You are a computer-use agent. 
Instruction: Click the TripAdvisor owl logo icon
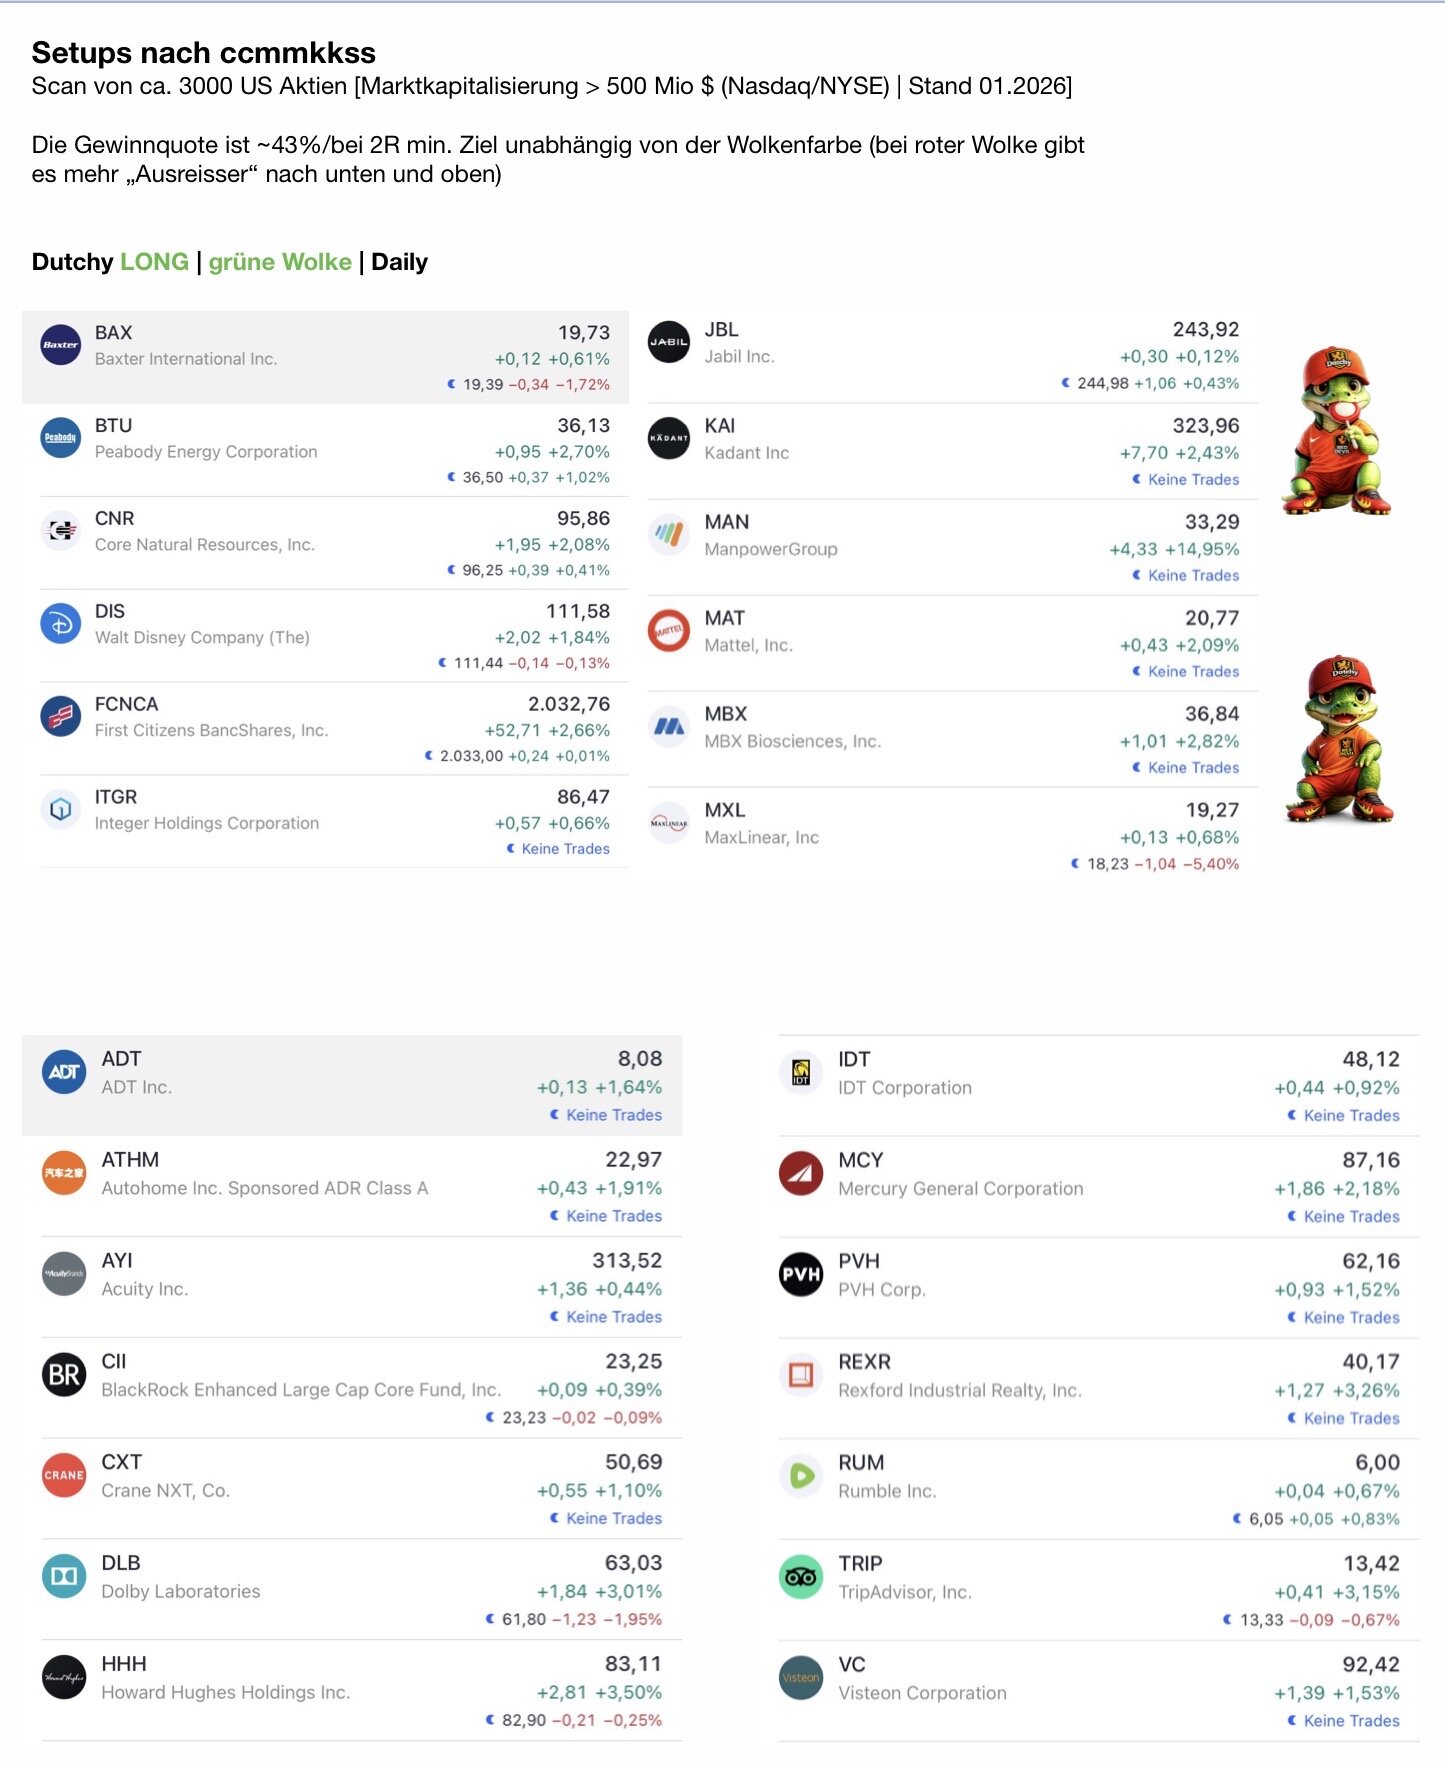coord(801,1577)
